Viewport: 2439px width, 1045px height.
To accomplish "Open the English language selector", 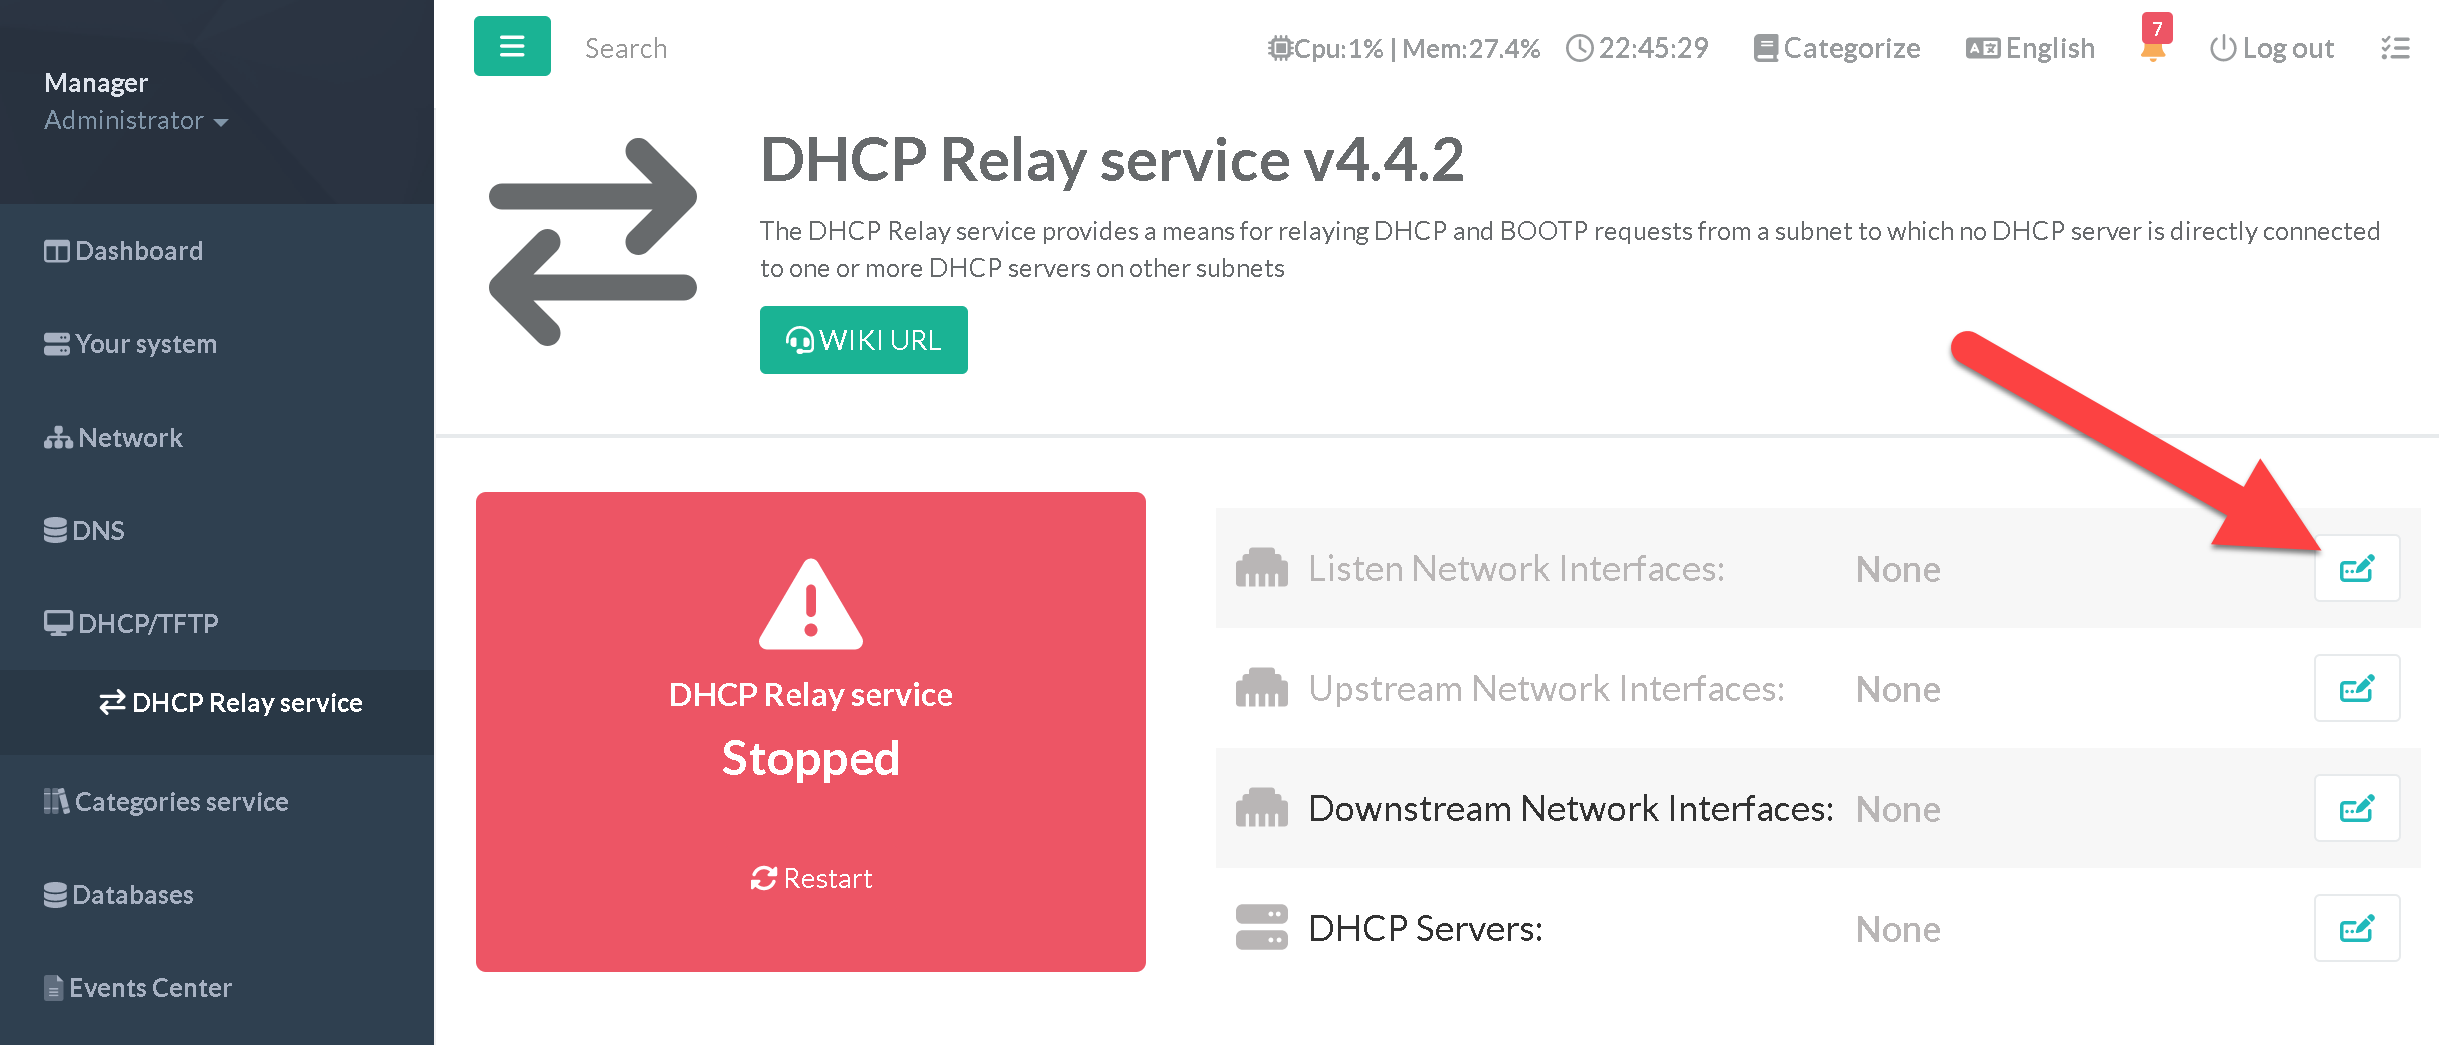I will [x=2030, y=48].
